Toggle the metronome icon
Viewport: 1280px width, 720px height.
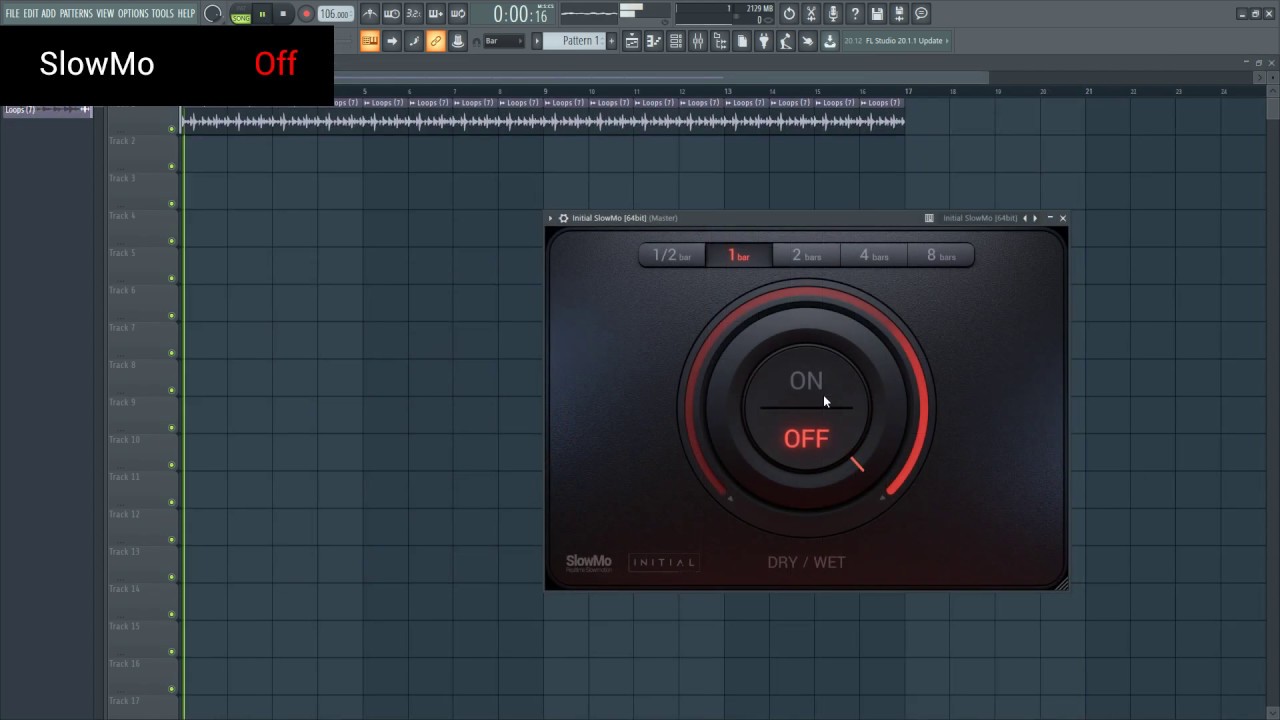(x=370, y=14)
